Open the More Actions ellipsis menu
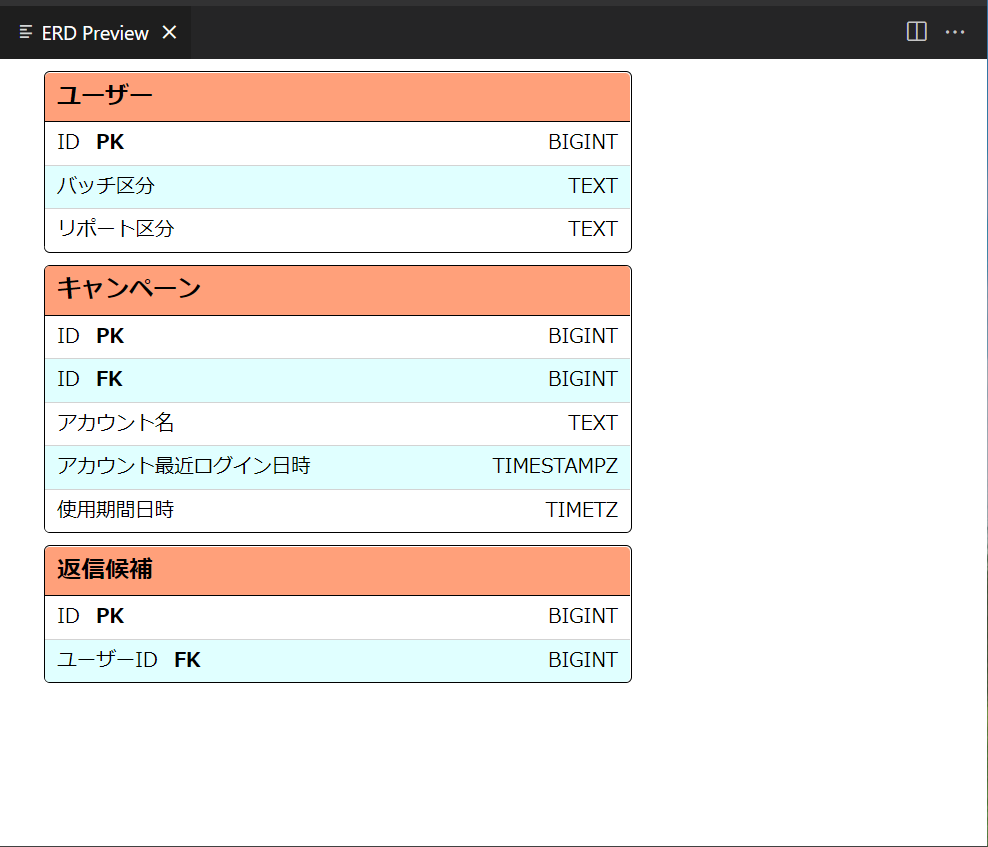 pos(955,31)
